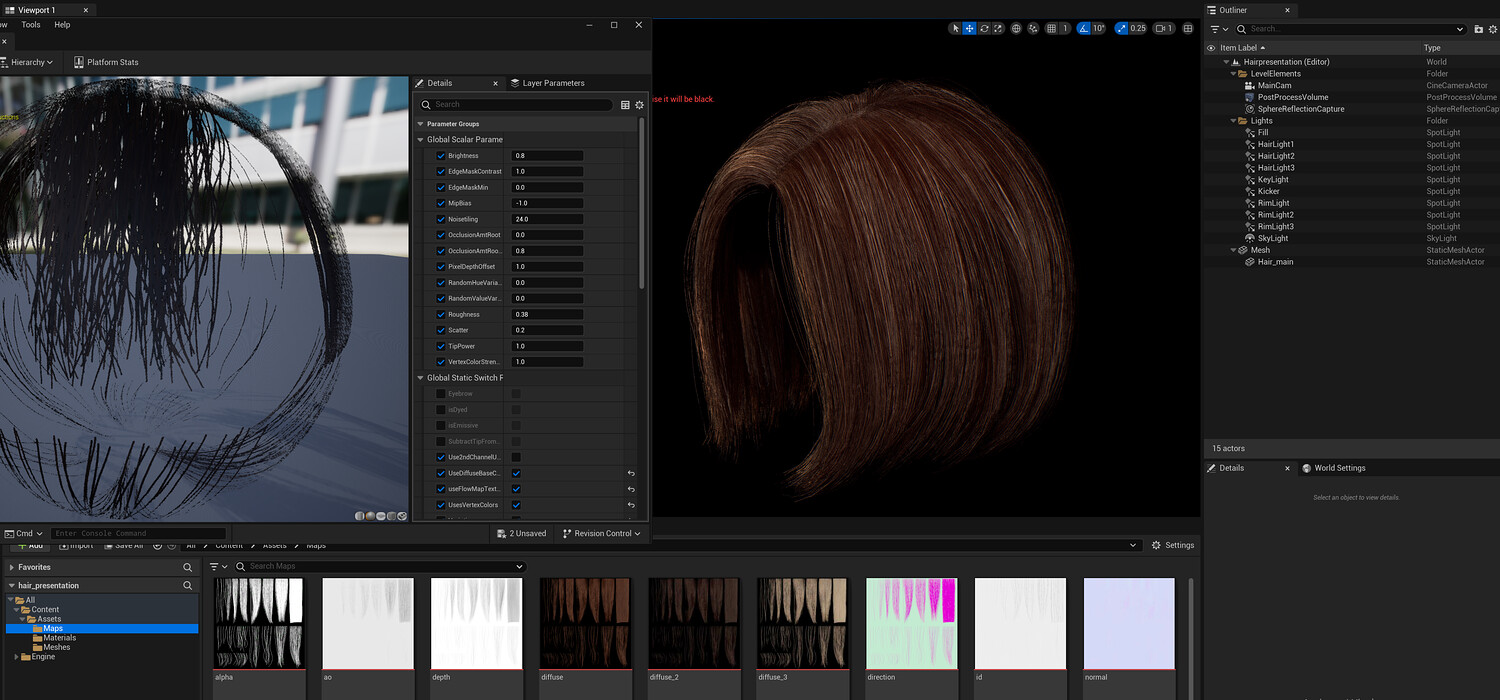
Task: Select the Scale transform tool
Action: pyautogui.click(x=998, y=29)
